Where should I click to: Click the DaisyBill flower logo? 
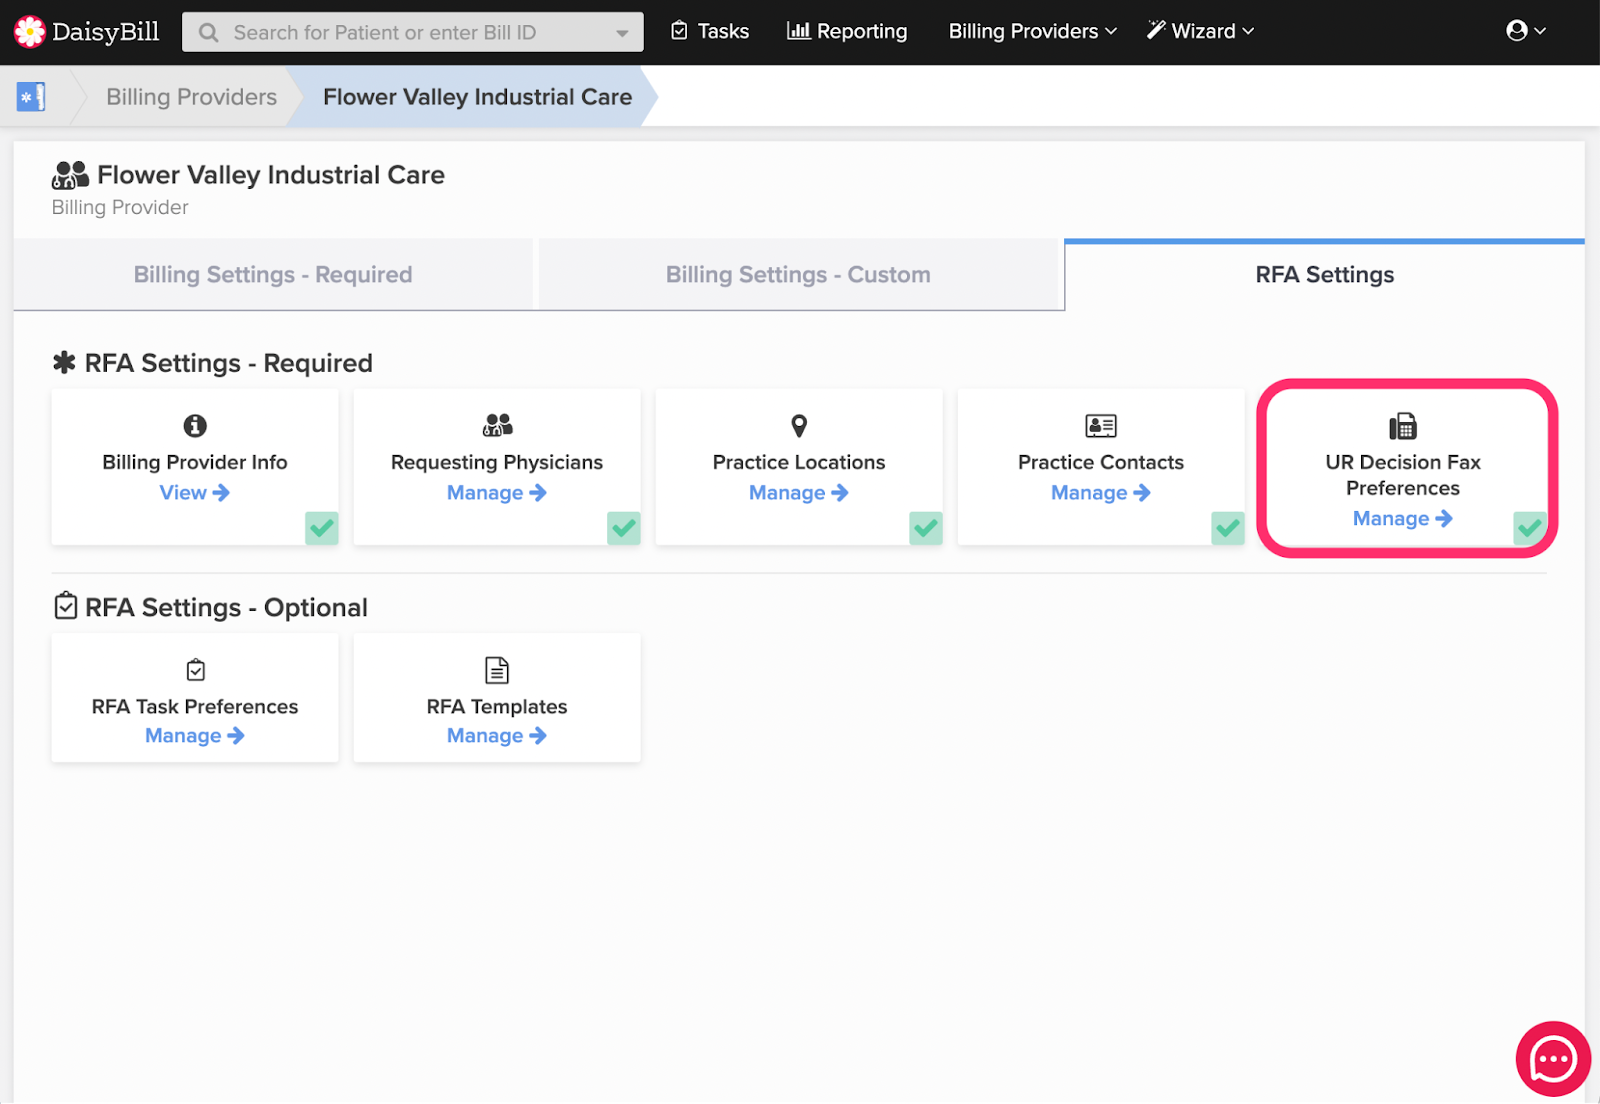(30, 32)
